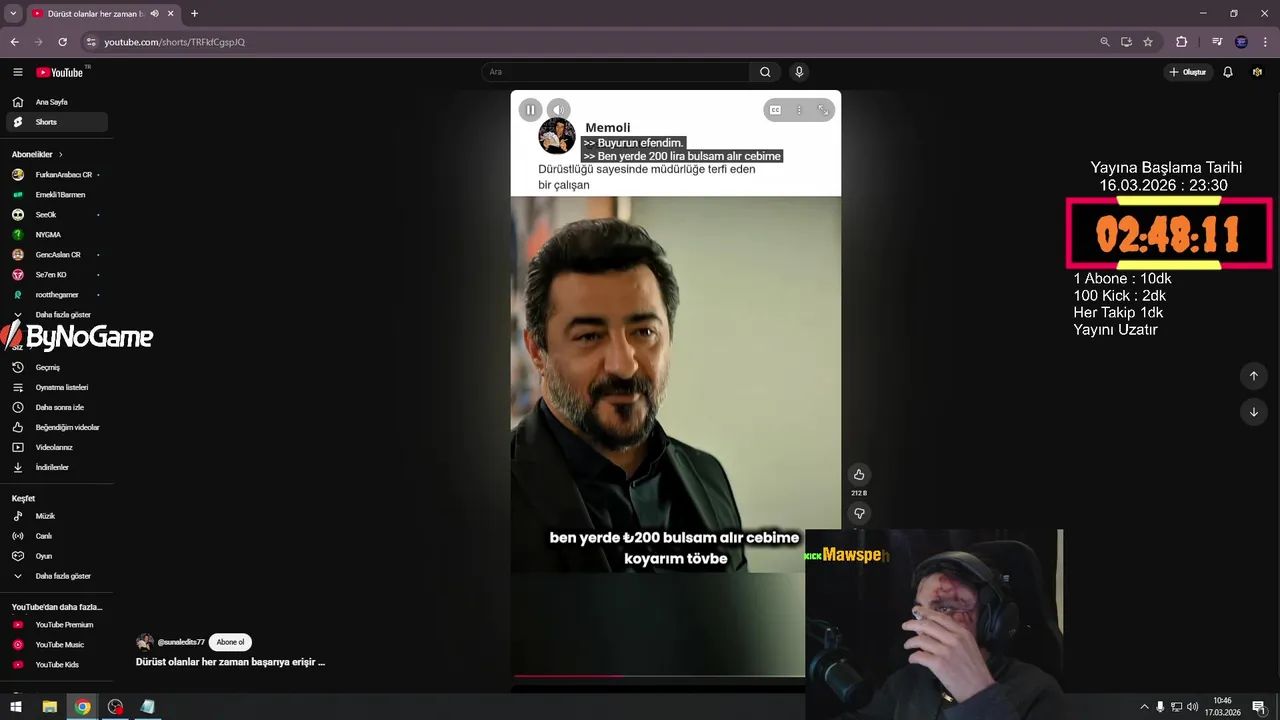Like the Shorts video
The height and width of the screenshot is (720, 1280).
tap(859, 474)
